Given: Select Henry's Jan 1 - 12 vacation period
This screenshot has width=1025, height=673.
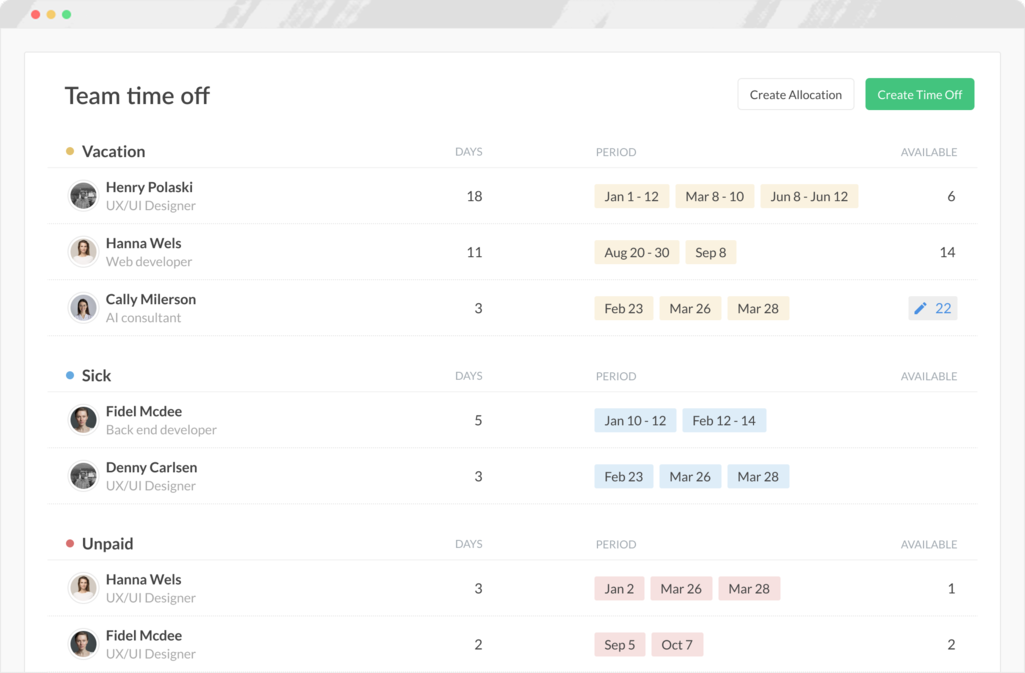Looking at the screenshot, I should [x=631, y=197].
